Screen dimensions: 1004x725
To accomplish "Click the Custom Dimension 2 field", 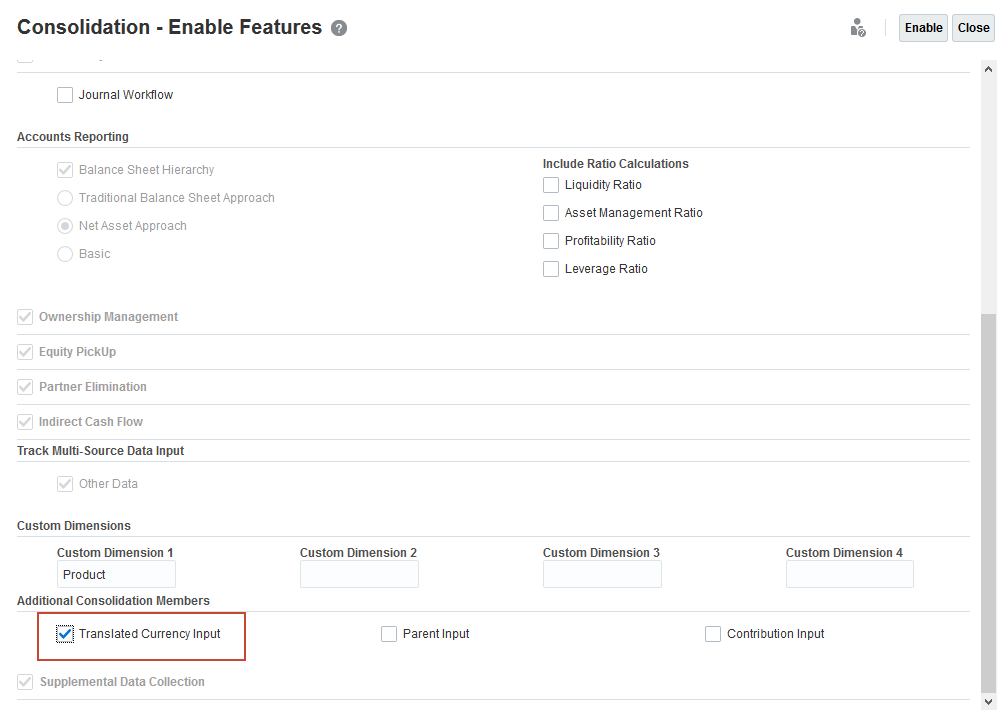I will point(359,574).
